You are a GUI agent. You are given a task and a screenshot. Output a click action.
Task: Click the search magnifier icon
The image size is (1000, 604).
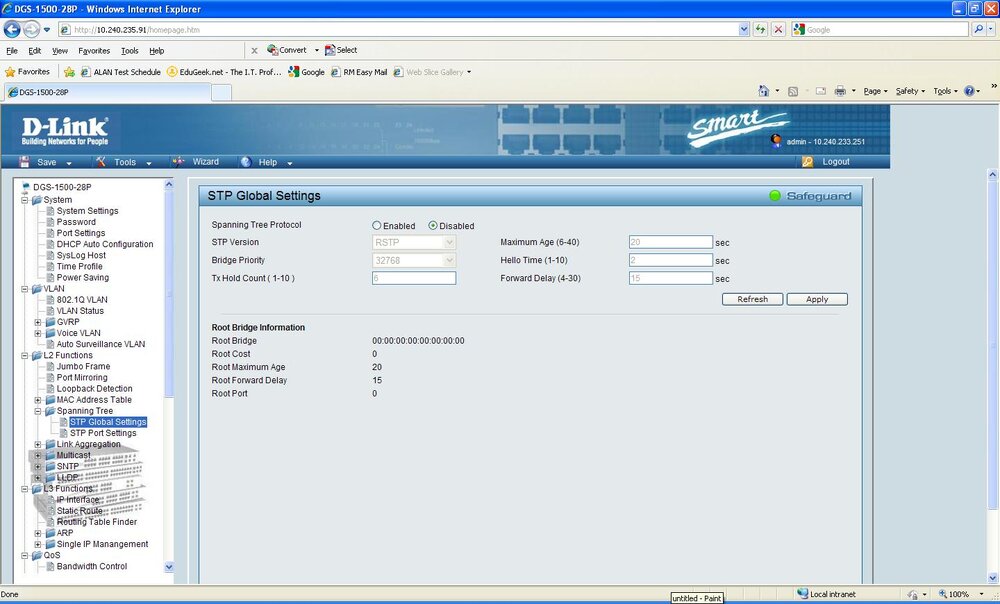click(x=979, y=29)
